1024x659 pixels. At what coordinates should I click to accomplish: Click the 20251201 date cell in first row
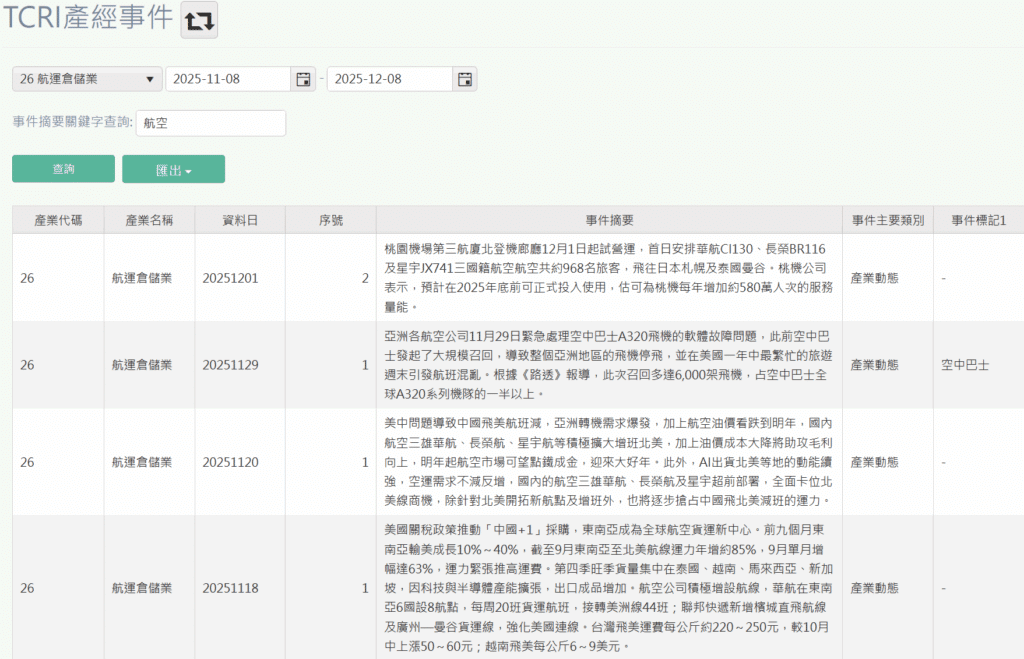[230, 278]
